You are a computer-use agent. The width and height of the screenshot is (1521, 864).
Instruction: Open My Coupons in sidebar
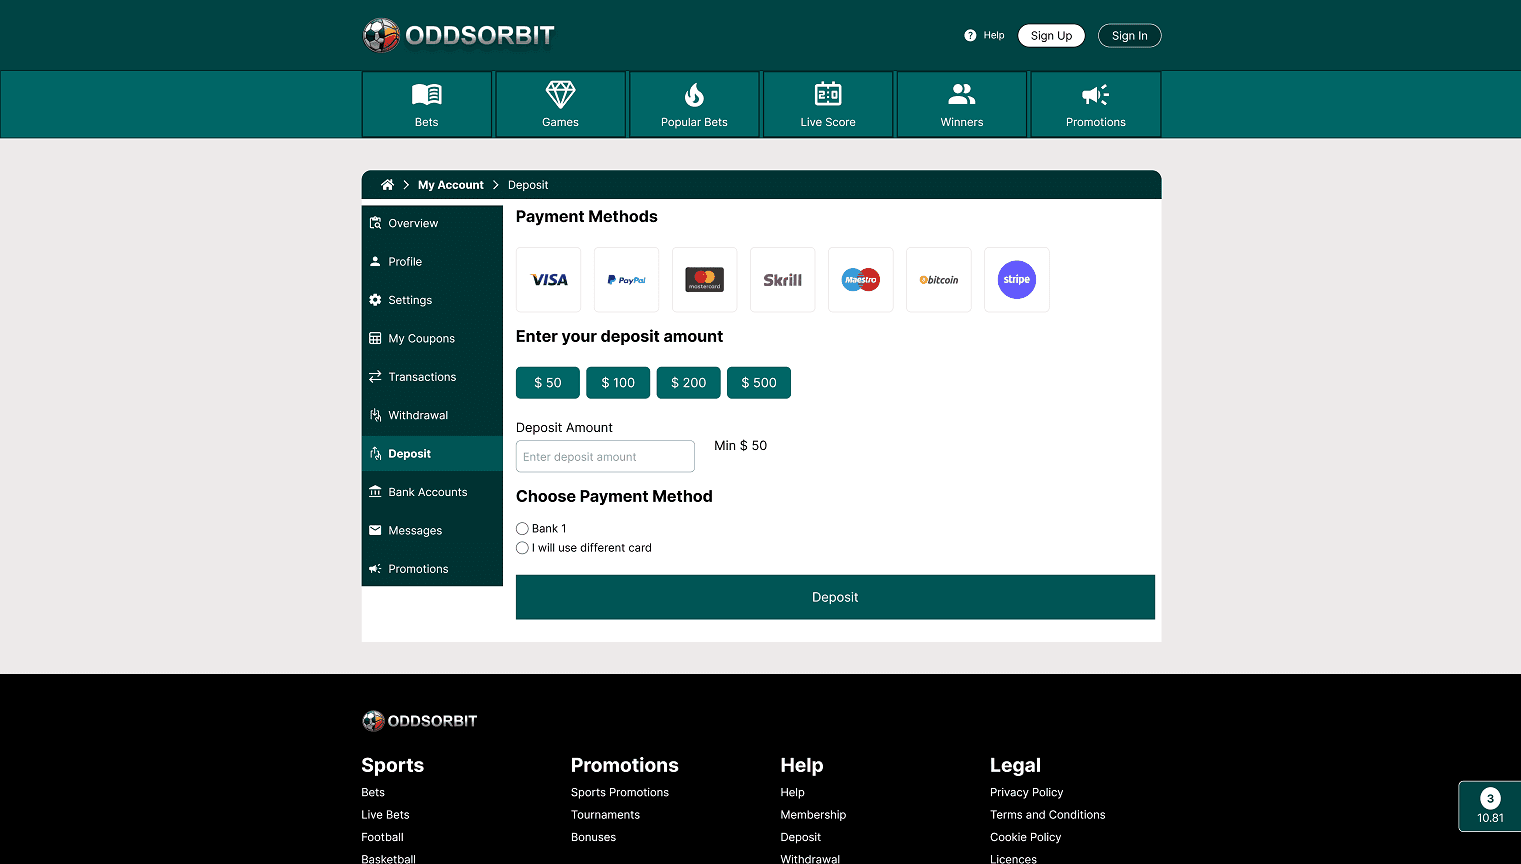click(x=432, y=339)
